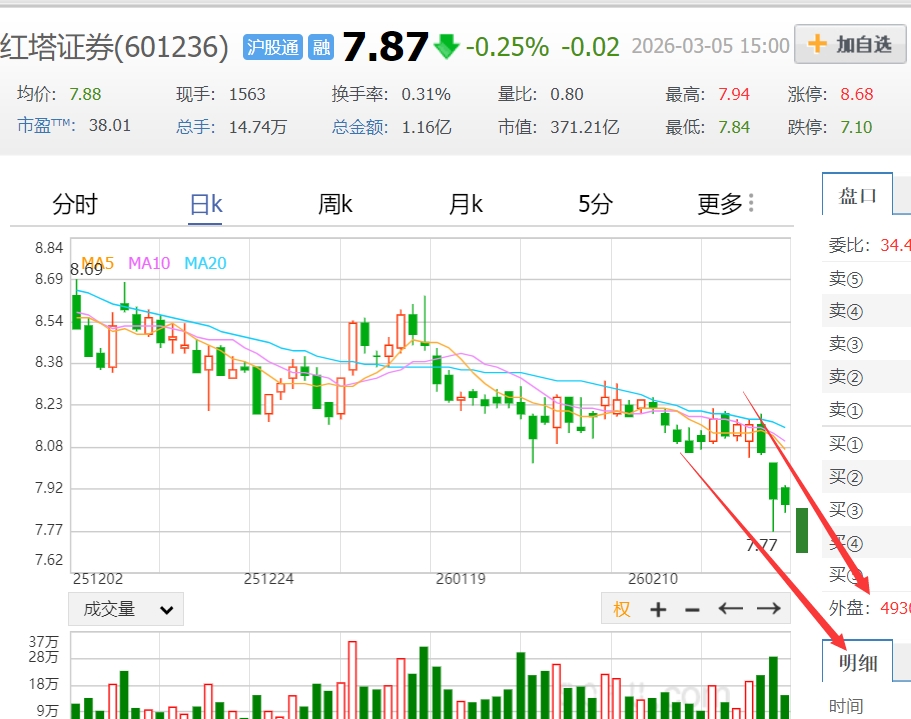Click the 卖⑤ order book row
The image size is (911, 719).
pos(866,279)
